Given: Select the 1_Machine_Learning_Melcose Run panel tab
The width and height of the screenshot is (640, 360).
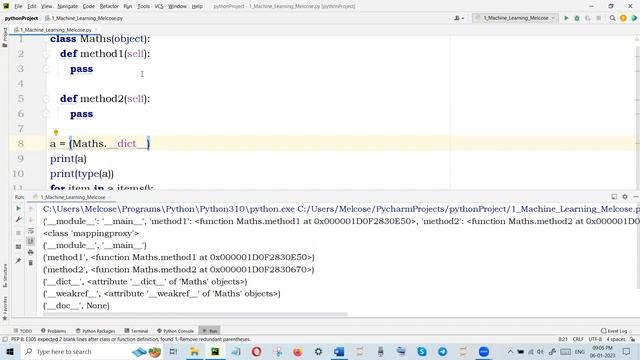Looking at the screenshot, I should pos(73,197).
